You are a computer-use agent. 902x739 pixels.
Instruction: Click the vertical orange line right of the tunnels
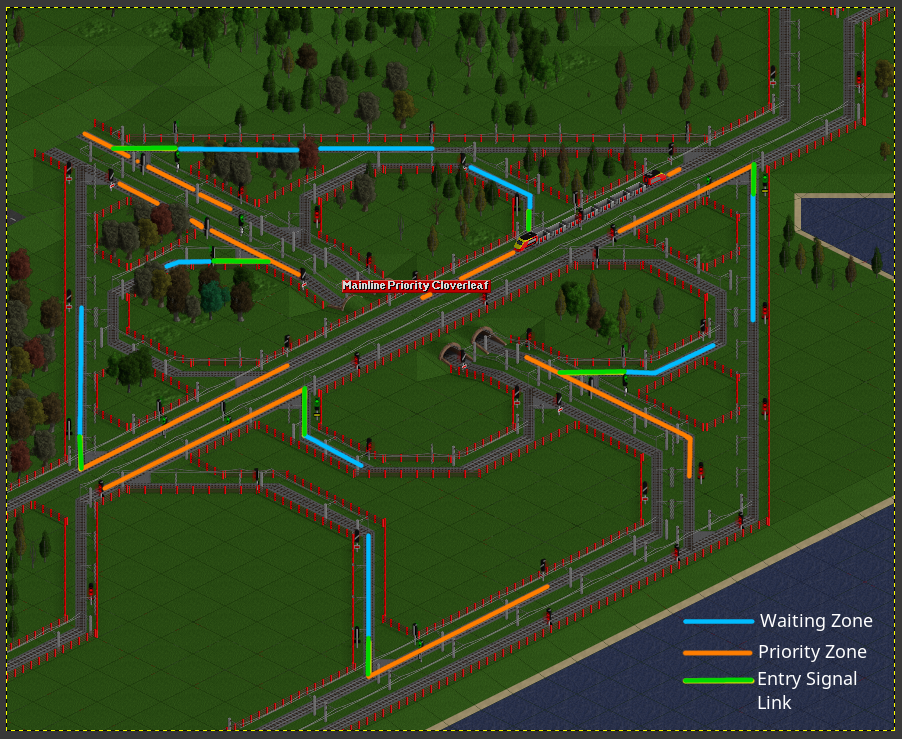coord(690,457)
